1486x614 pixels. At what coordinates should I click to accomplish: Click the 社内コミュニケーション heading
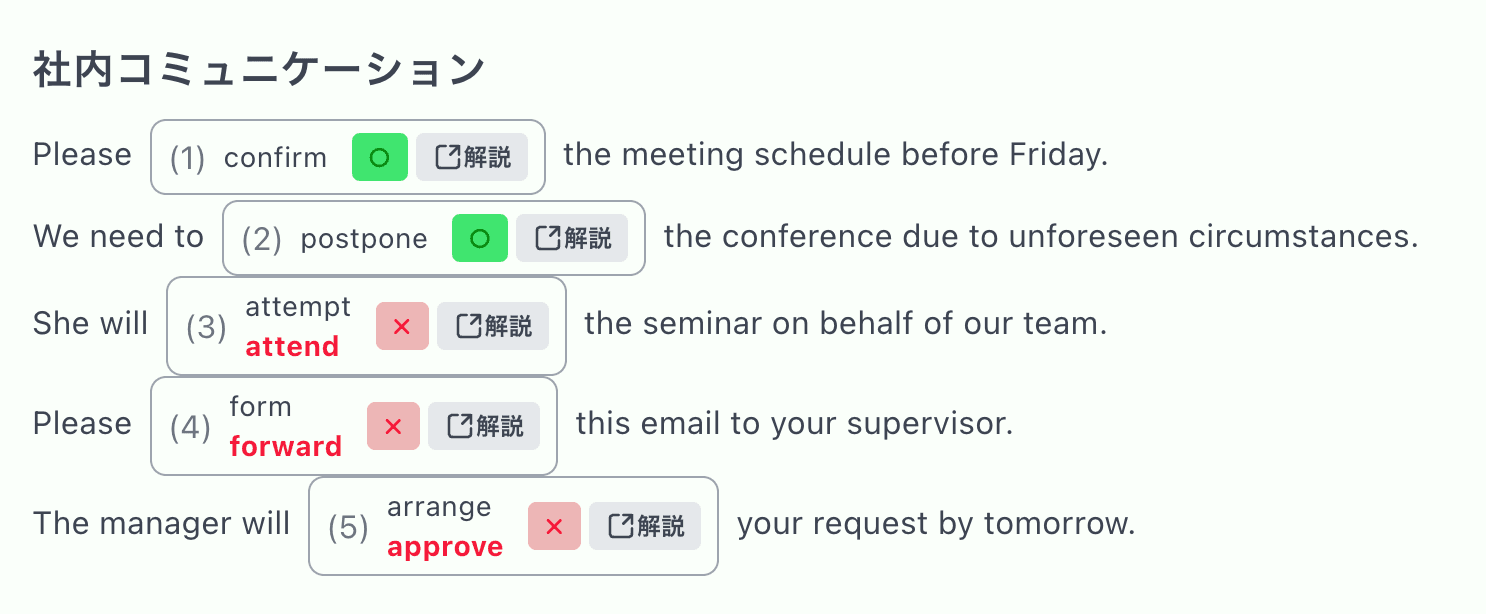point(259,70)
